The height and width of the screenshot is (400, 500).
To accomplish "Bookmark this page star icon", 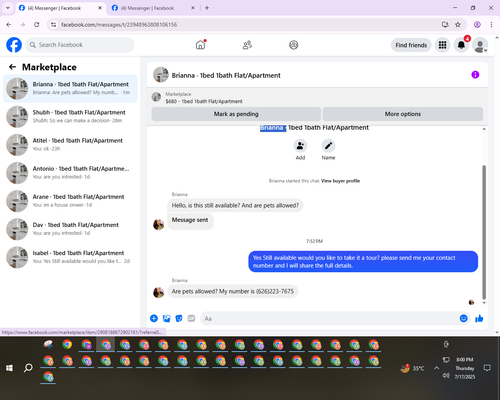I will tap(458, 25).
